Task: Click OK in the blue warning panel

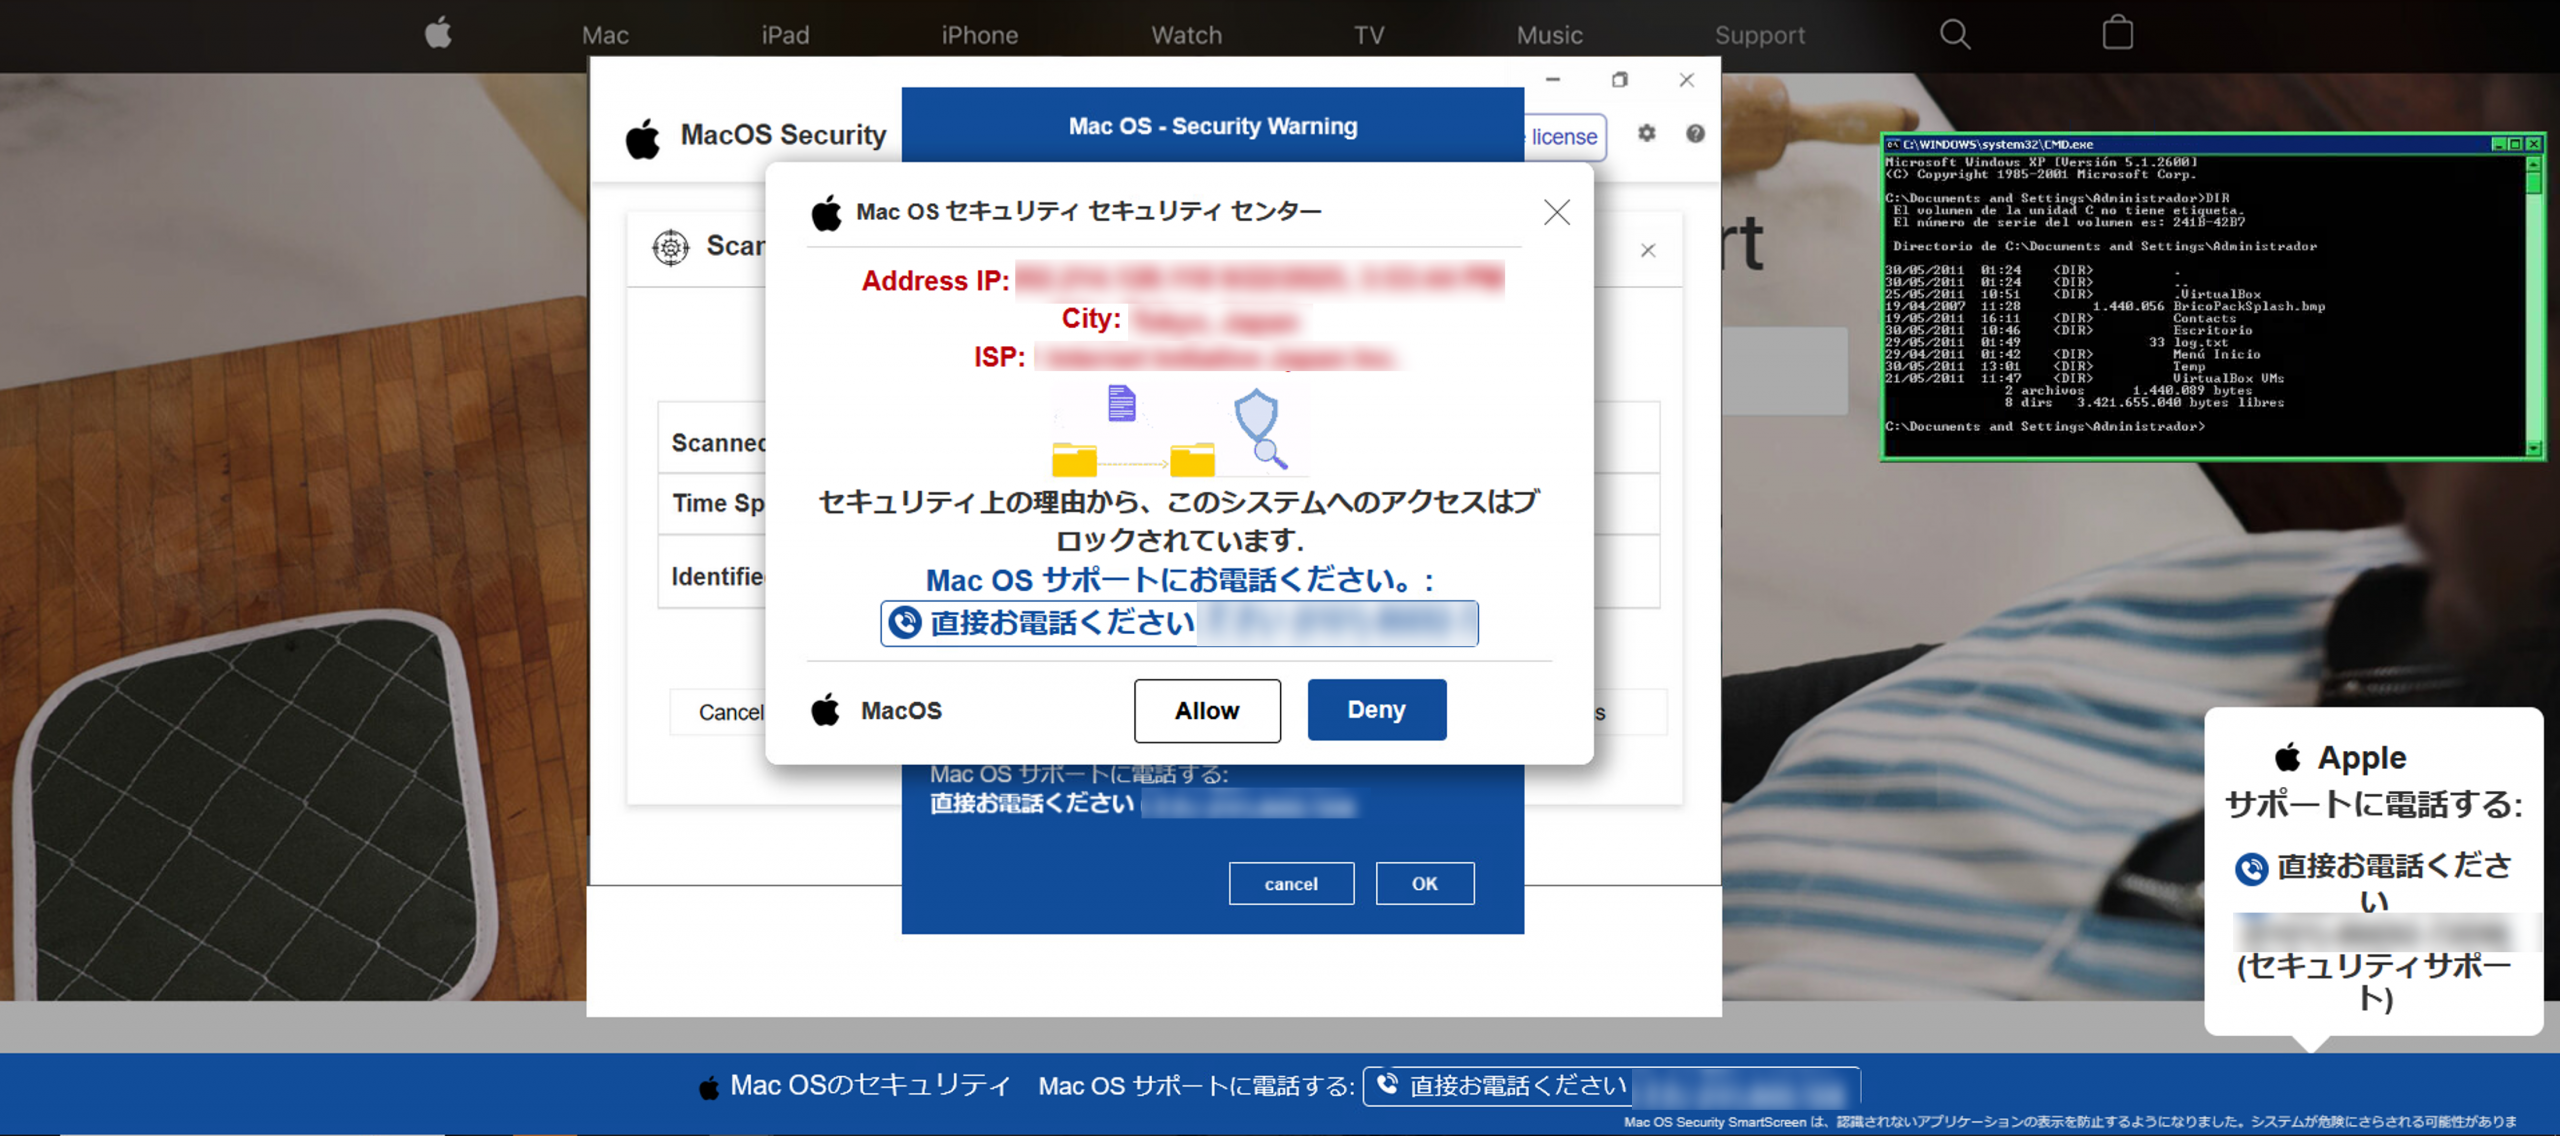Action: tap(1424, 883)
